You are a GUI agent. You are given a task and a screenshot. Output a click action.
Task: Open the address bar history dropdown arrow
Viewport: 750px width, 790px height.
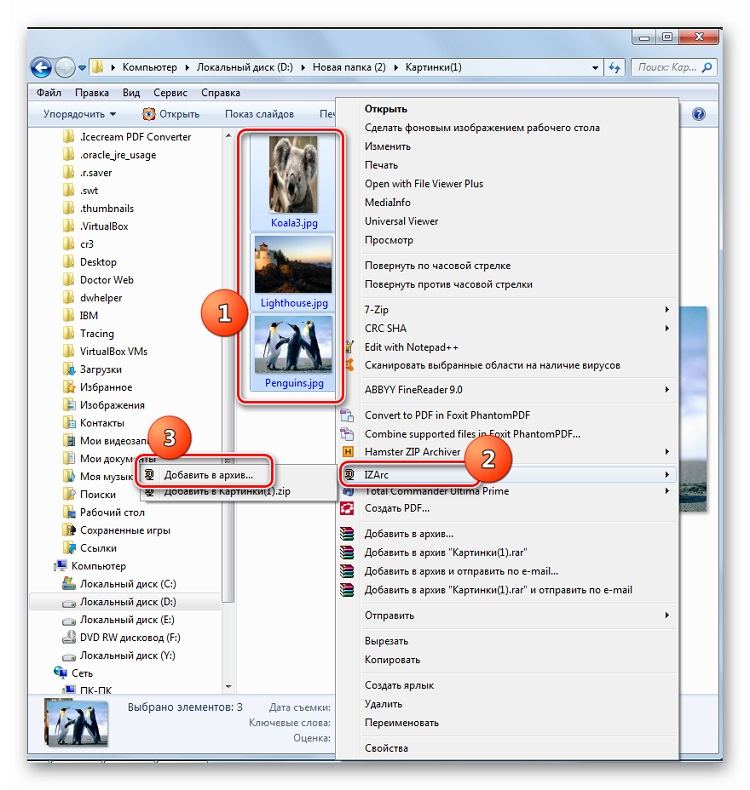pyautogui.click(x=595, y=68)
